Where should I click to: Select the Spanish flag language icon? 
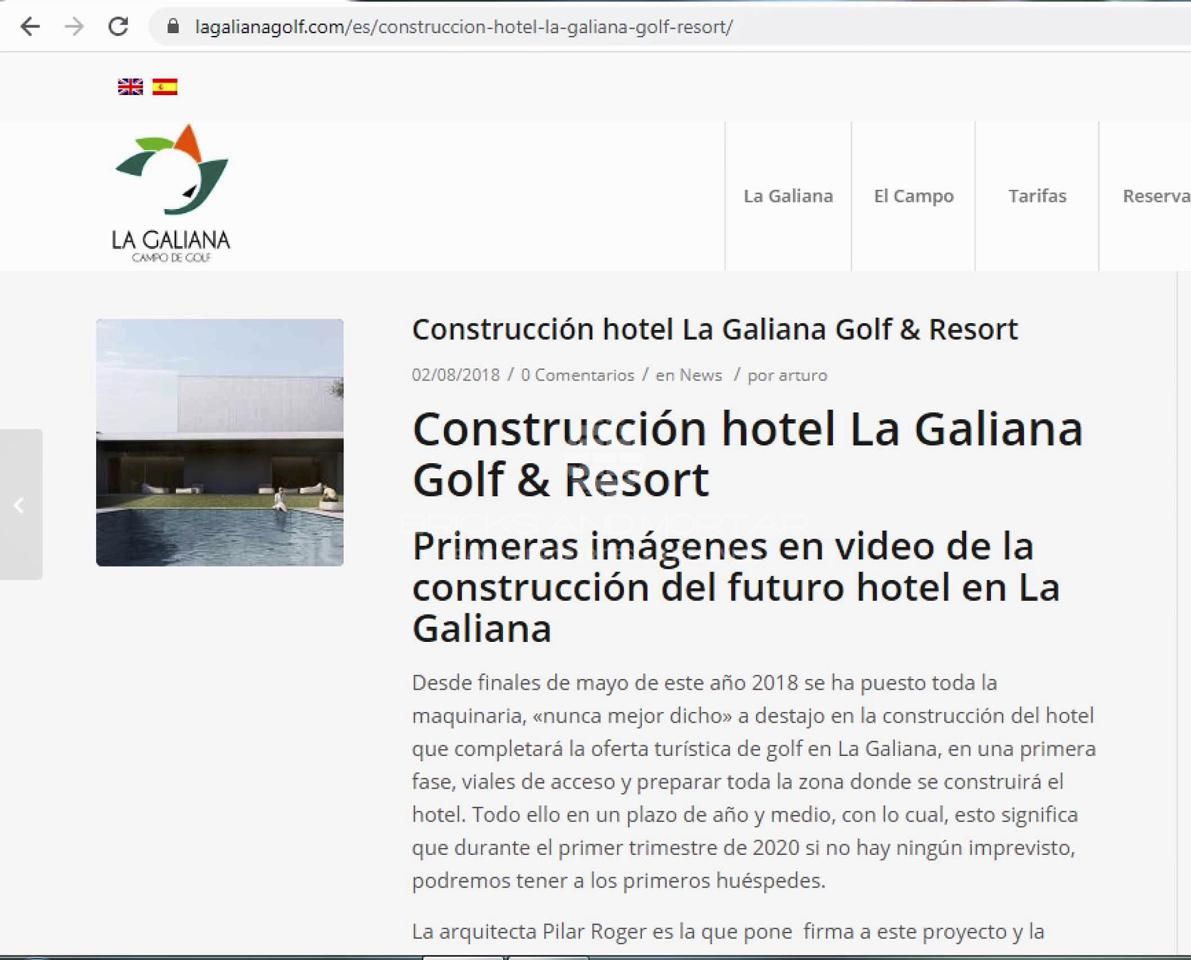pos(165,87)
